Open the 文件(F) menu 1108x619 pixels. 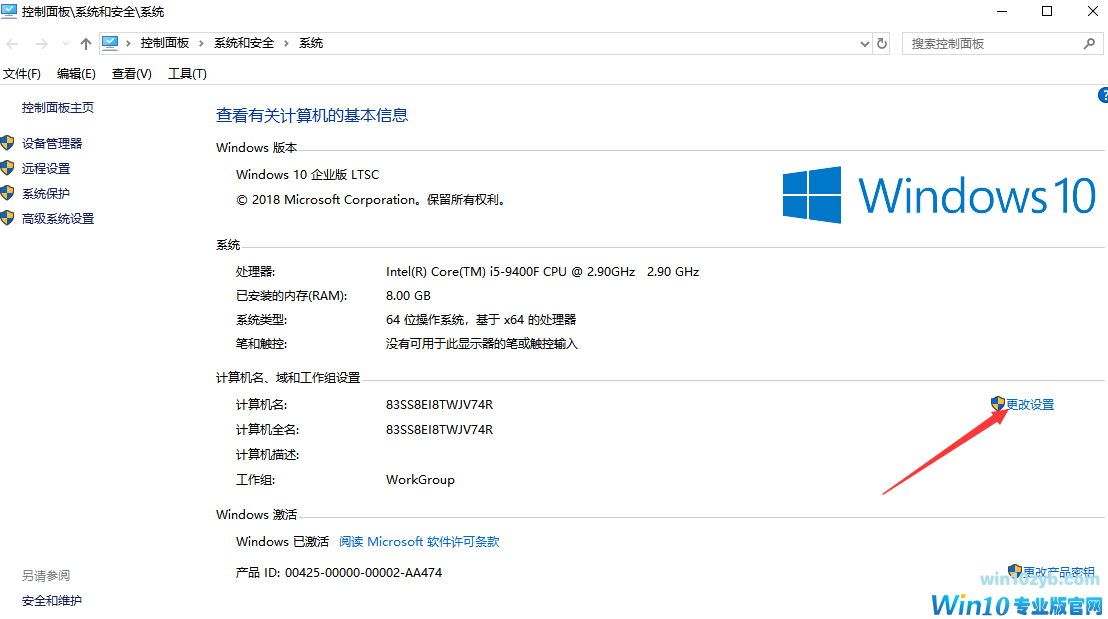coord(22,74)
